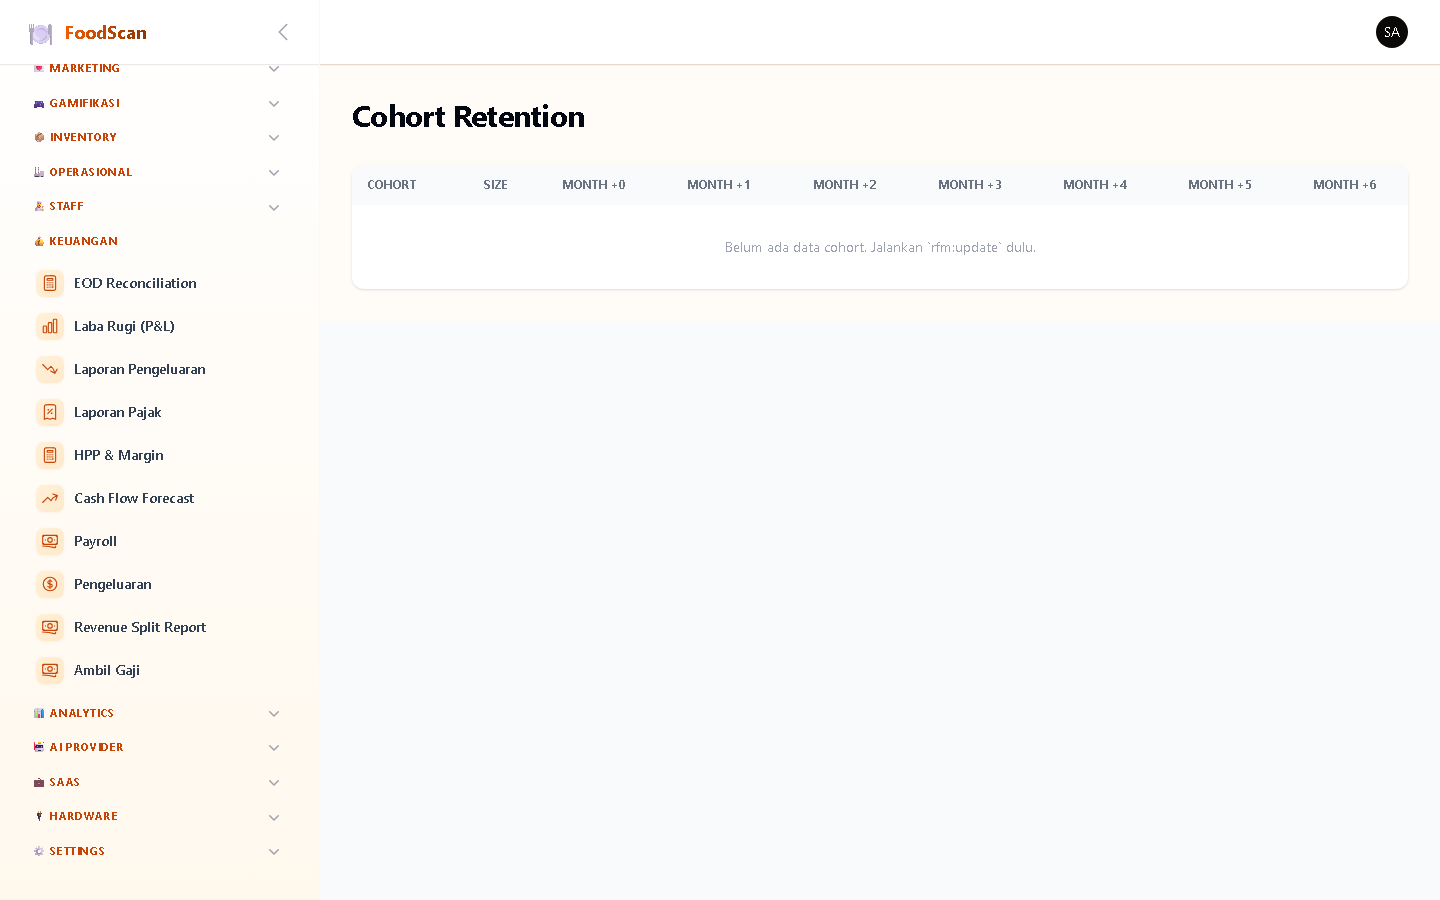
Task: Click the Payroll banknote icon
Action: pyautogui.click(x=50, y=541)
